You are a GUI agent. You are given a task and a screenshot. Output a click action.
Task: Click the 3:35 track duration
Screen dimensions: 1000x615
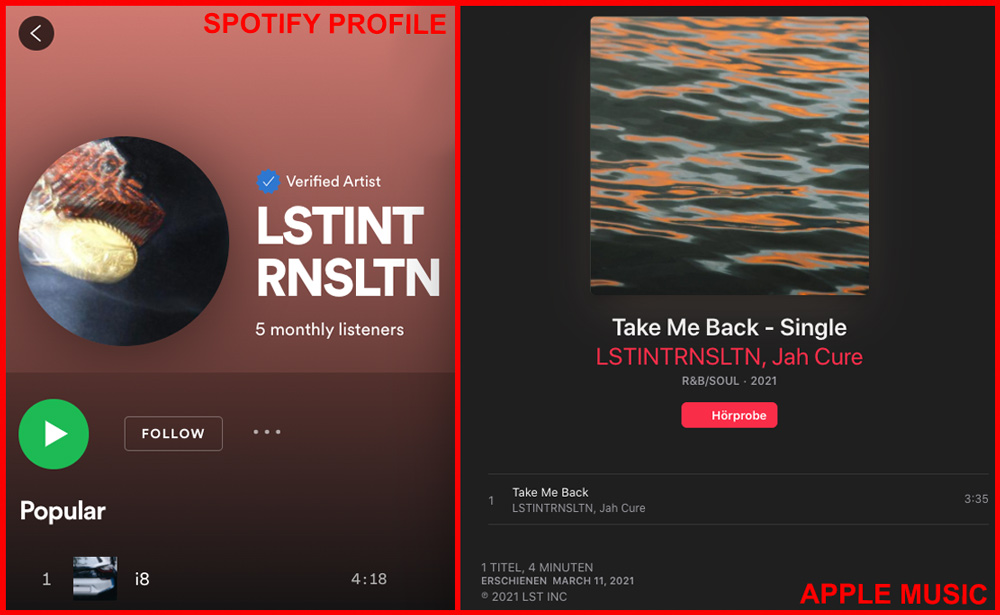coord(976,499)
